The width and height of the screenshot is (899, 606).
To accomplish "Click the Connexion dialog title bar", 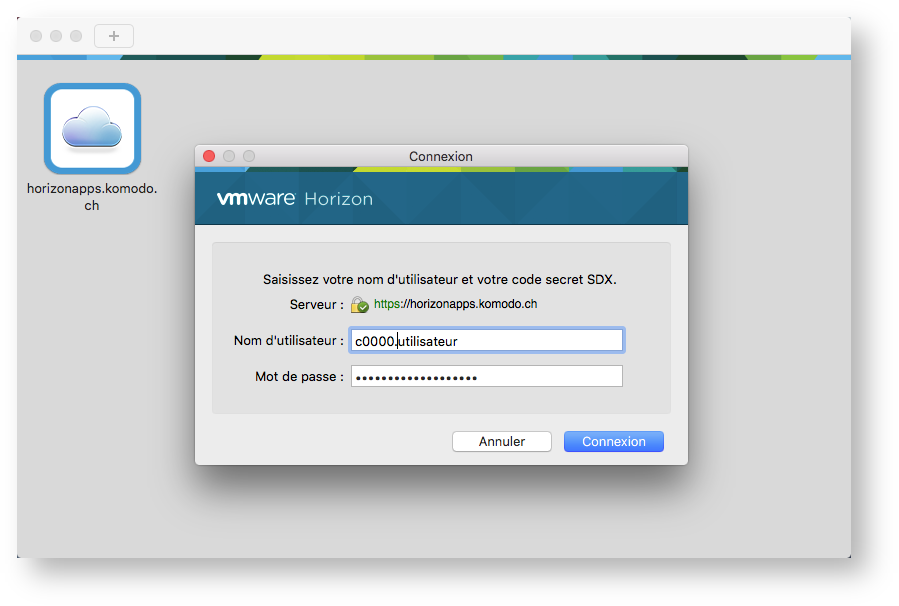I will (441, 156).
